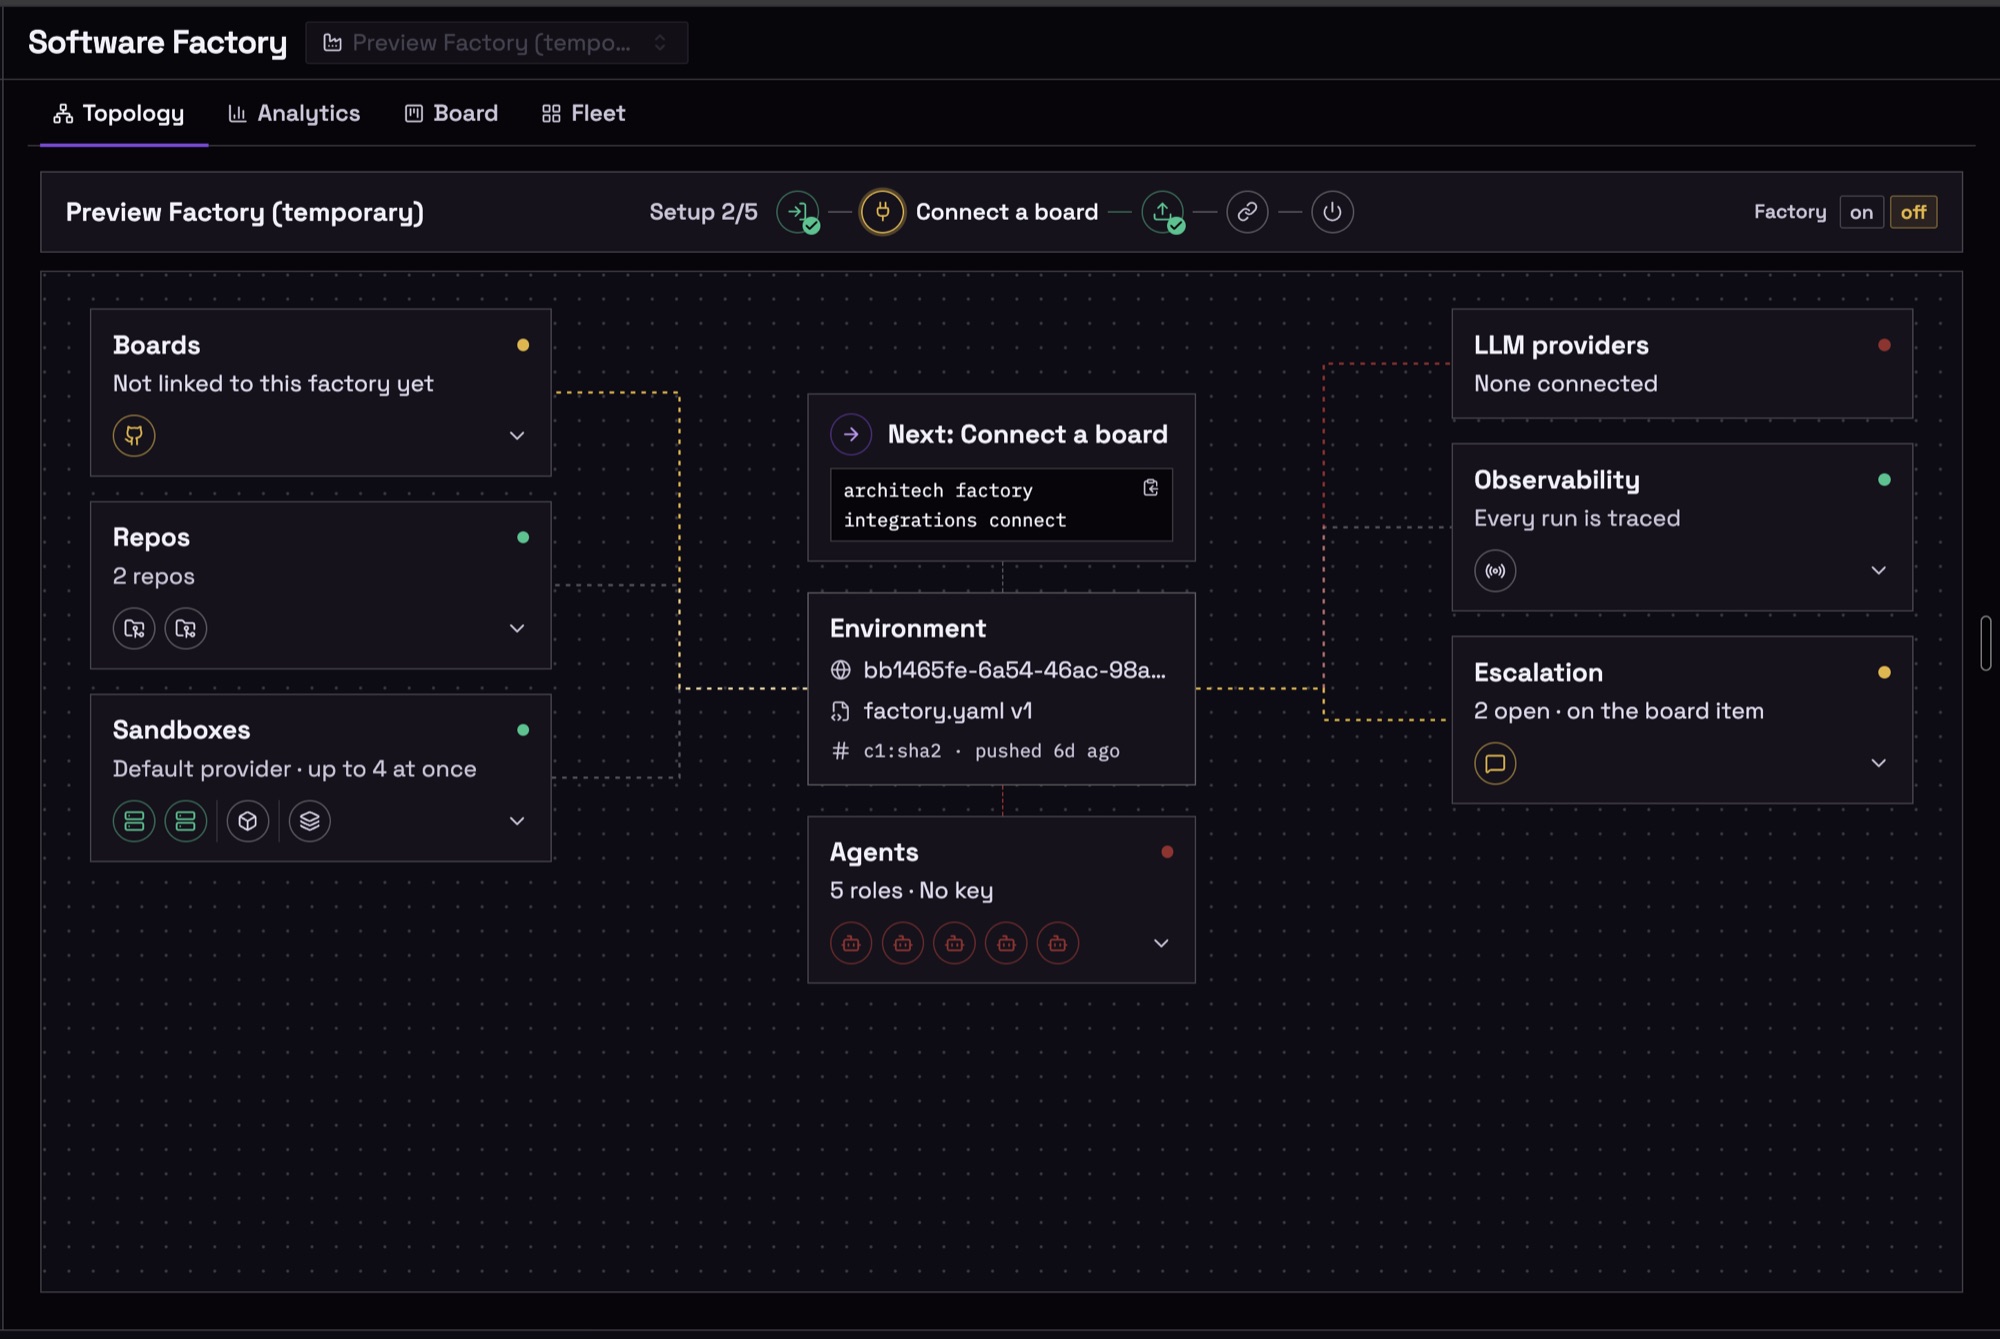Click the LLM providers card title
This screenshot has width=2000, height=1339.
coord(1561,345)
